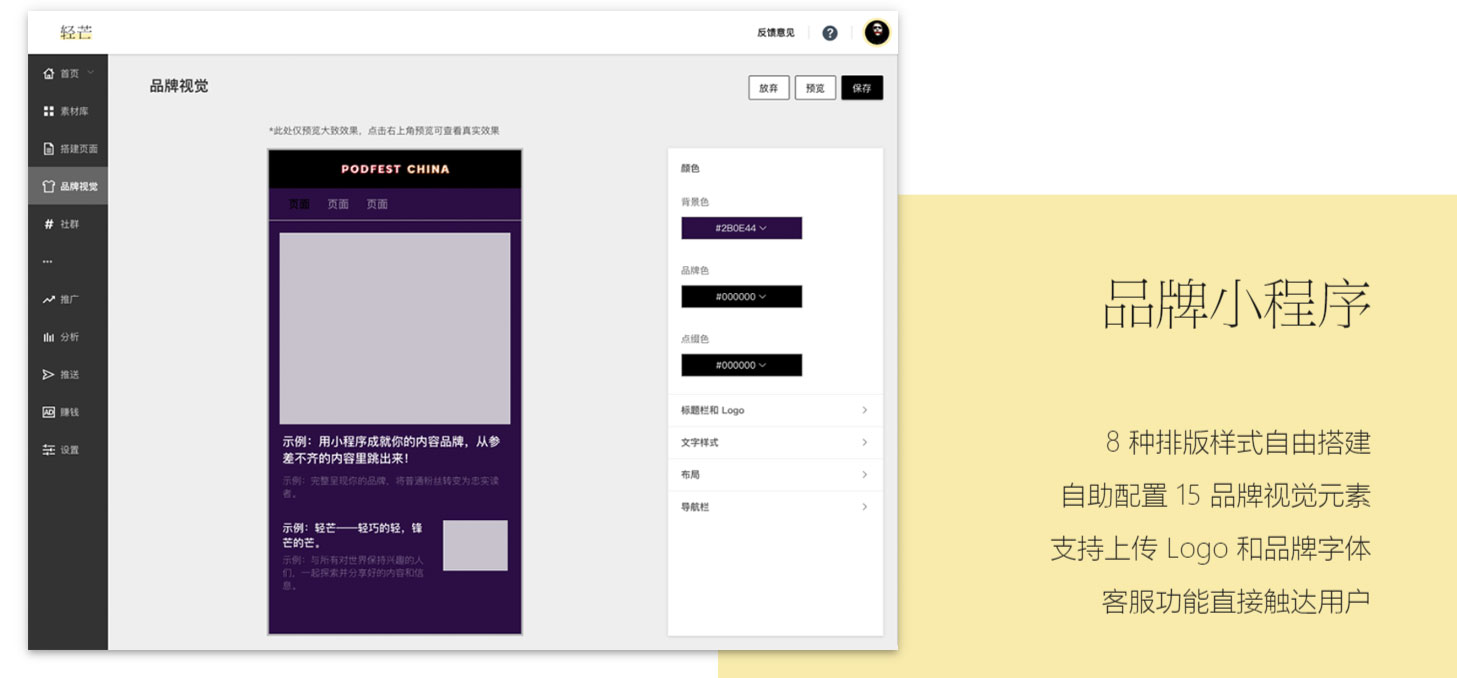Expand the 布局 layout section
The height and width of the screenshot is (678, 1457).
[x=774, y=475]
